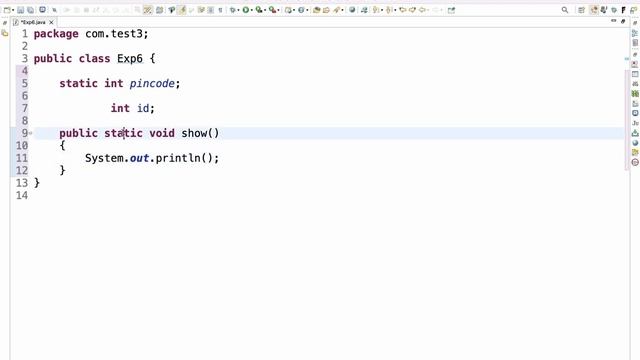Click 'Exp6' class name on line 3
This screenshot has height=360, width=640.
130,58
